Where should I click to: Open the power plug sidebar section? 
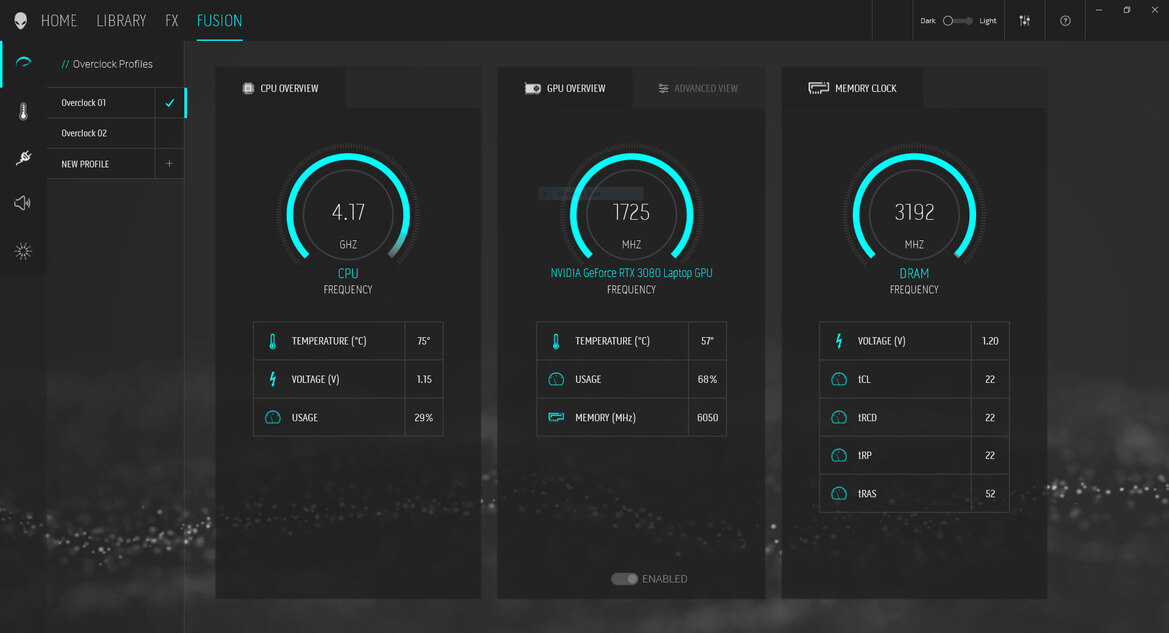(x=23, y=157)
